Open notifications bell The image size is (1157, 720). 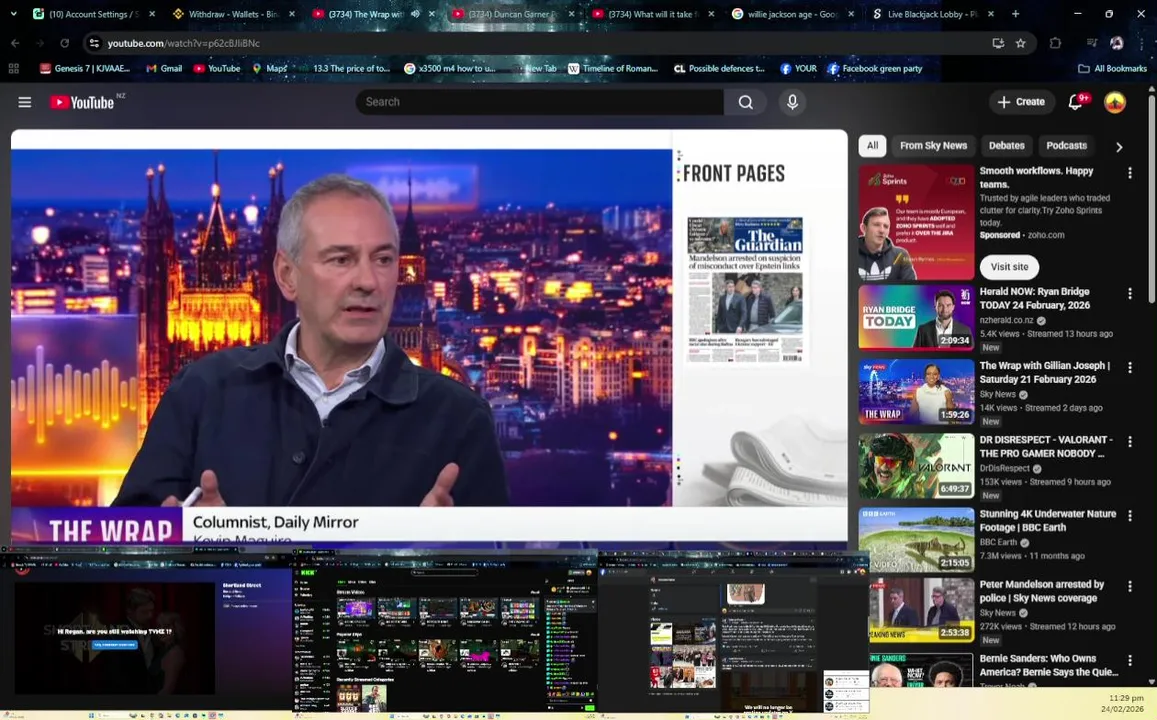coord(1076,102)
